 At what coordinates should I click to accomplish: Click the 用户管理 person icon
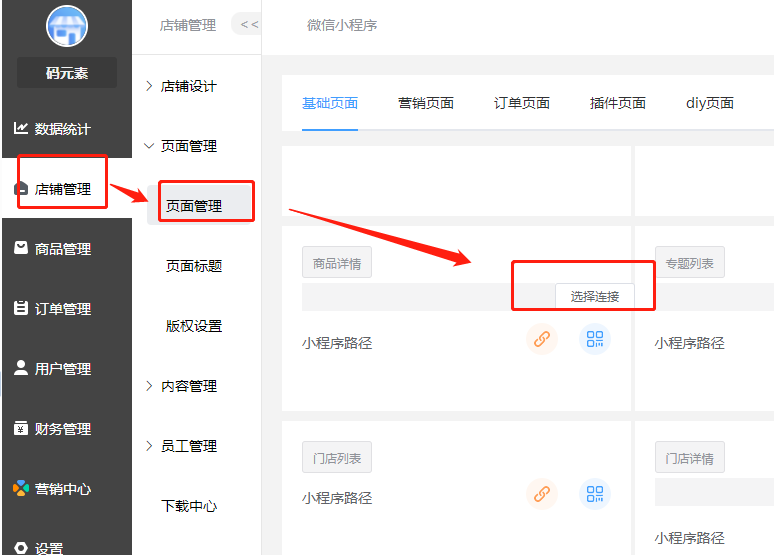pyautogui.click(x=20, y=368)
